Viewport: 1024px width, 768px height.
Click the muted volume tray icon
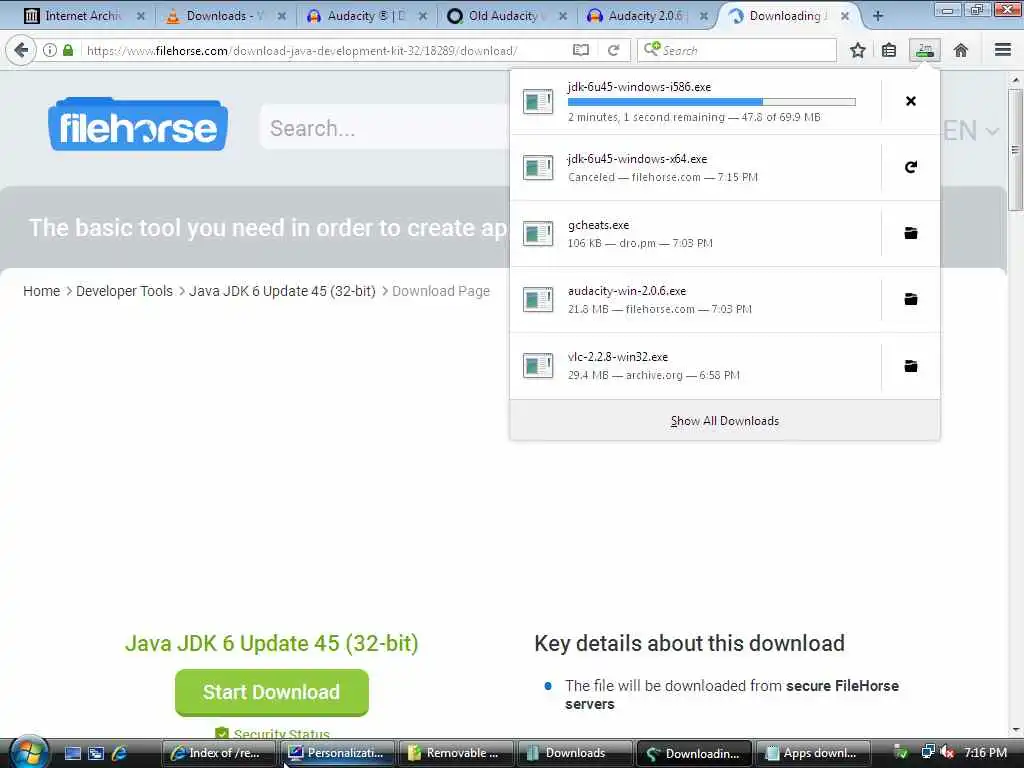click(x=947, y=753)
